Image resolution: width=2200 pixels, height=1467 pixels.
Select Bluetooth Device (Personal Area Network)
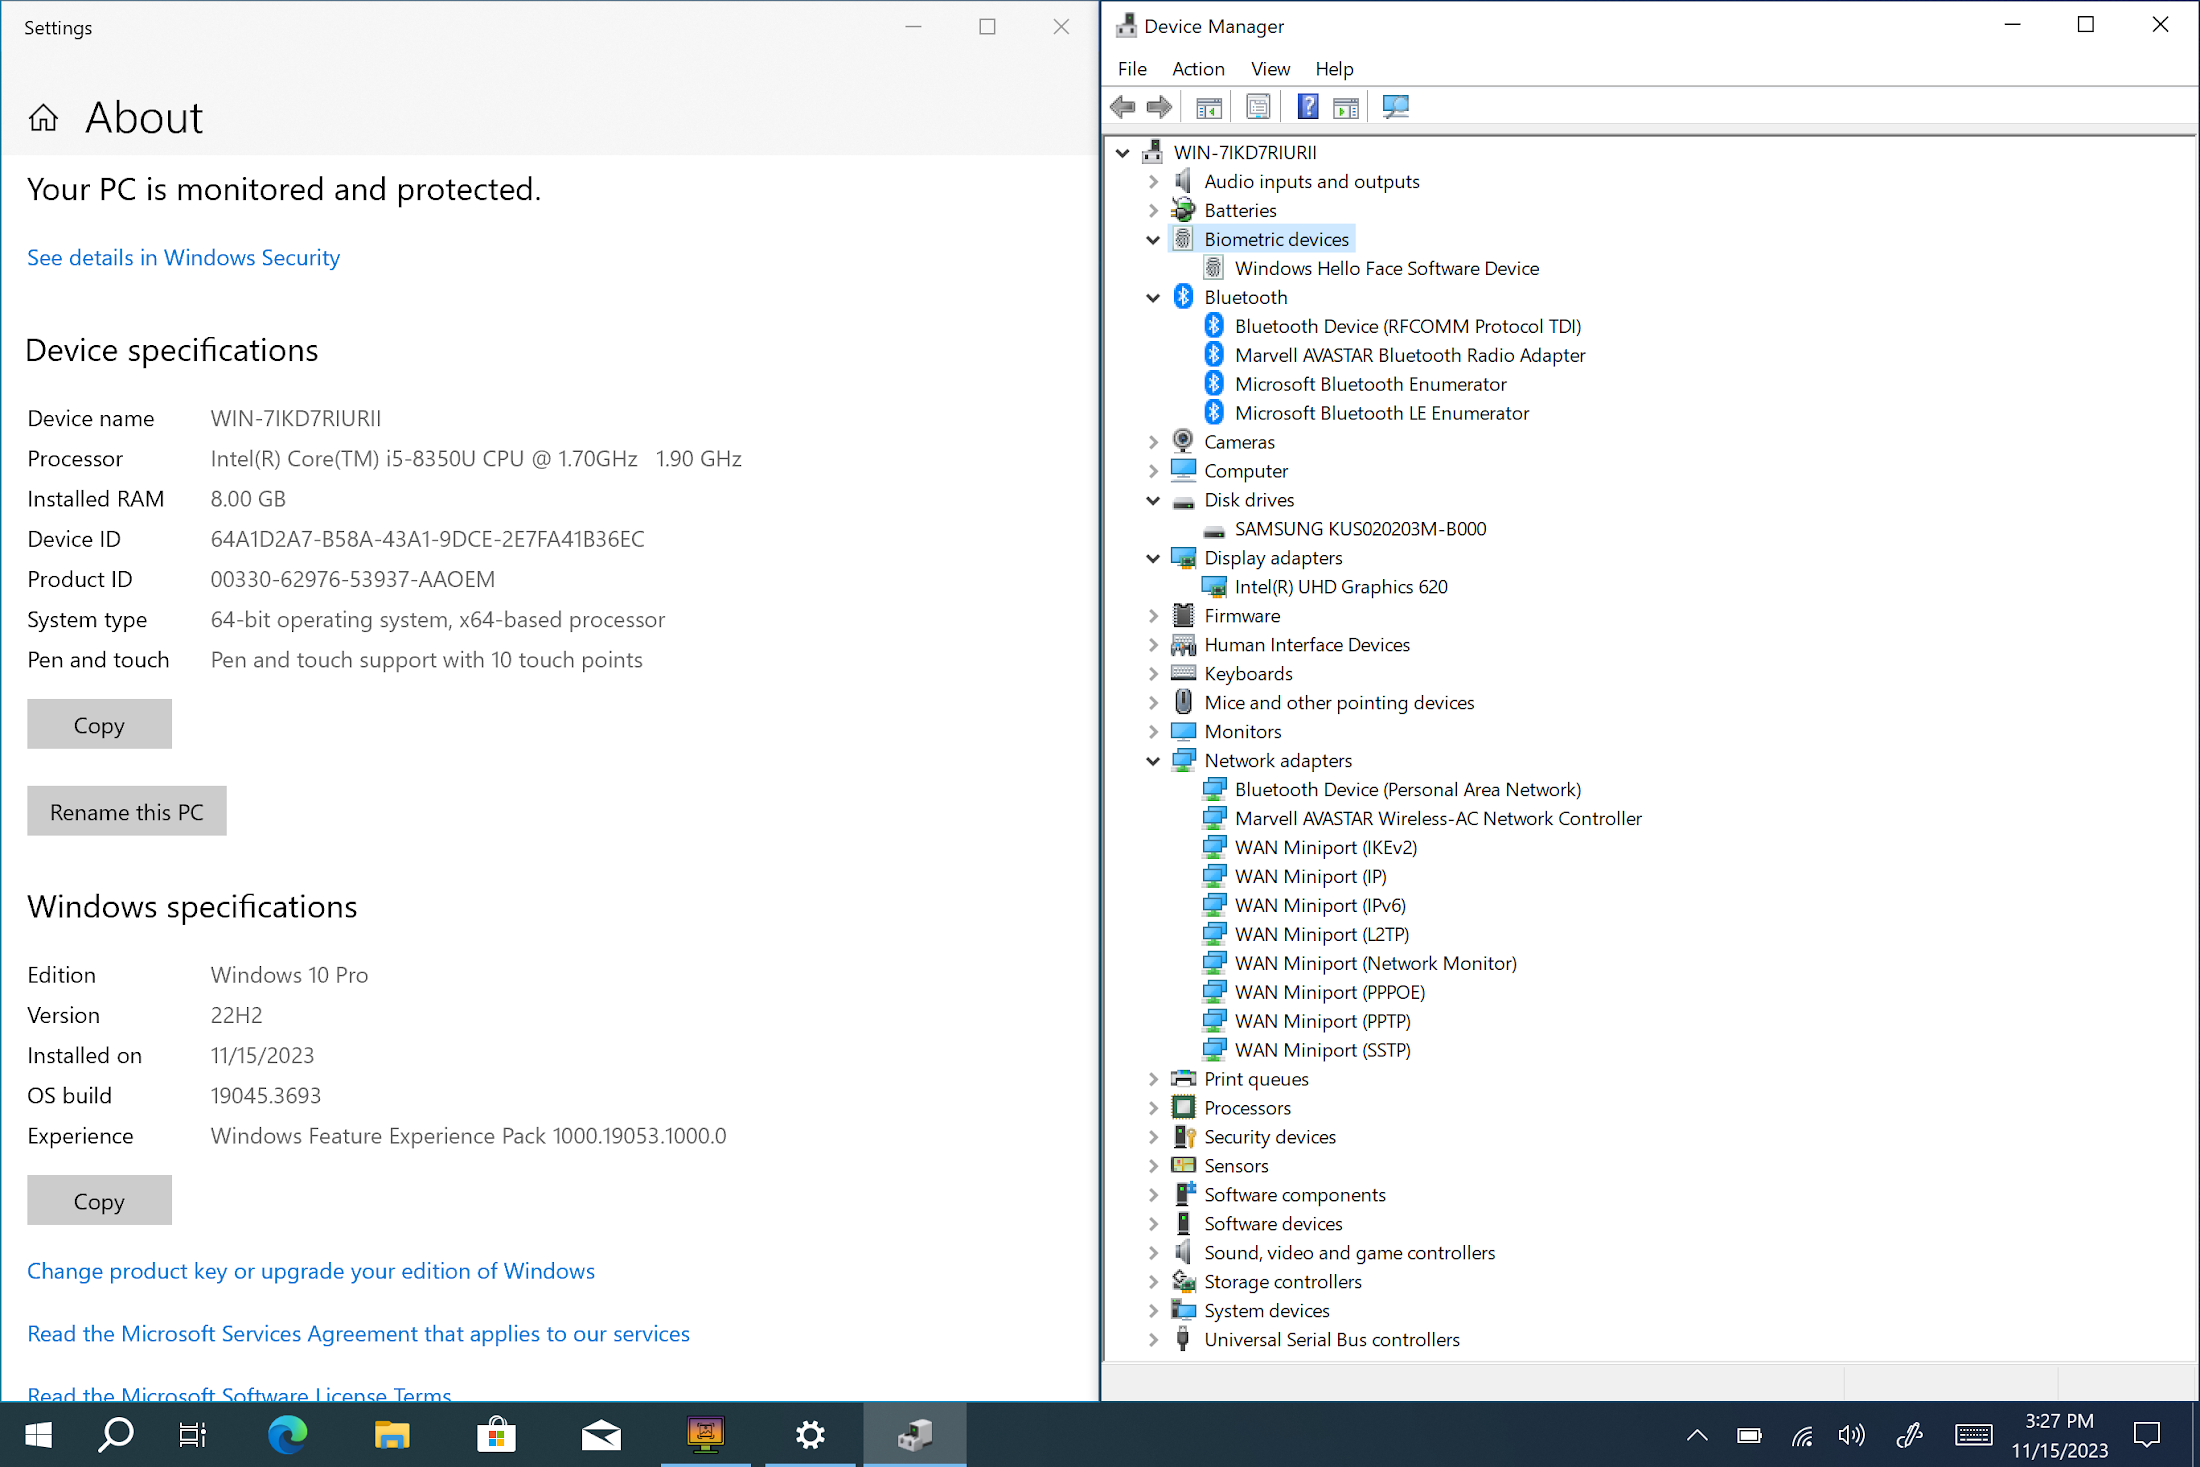pos(1408,790)
